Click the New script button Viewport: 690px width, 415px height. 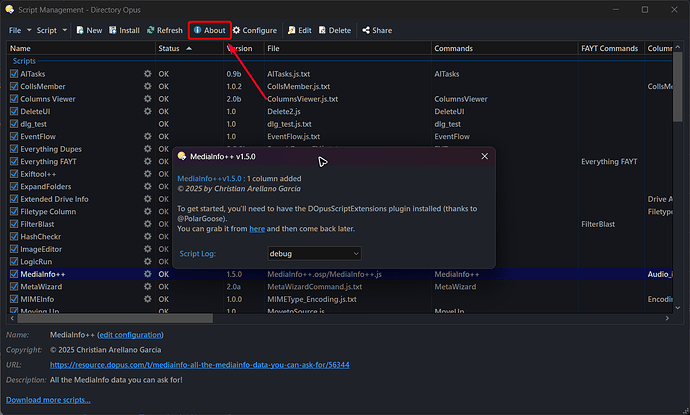89,30
